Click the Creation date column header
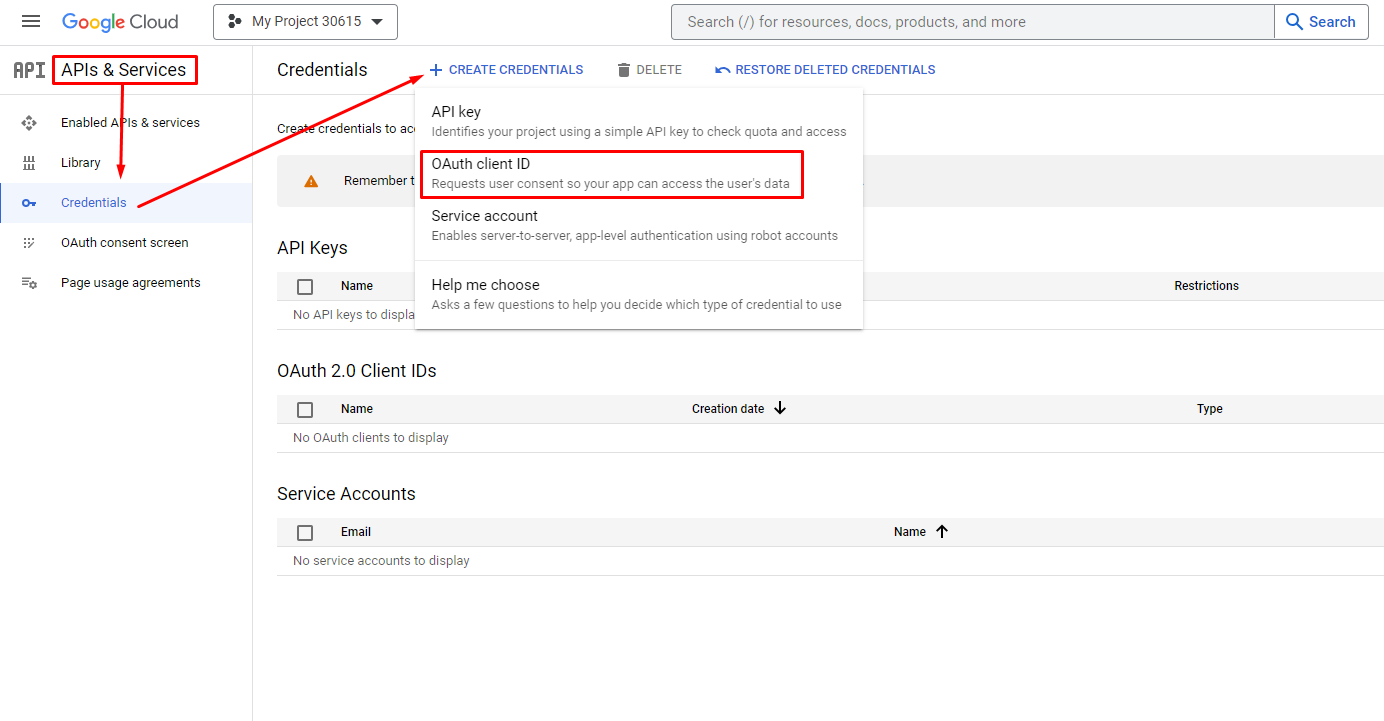The height and width of the screenshot is (721, 1384). (x=728, y=409)
